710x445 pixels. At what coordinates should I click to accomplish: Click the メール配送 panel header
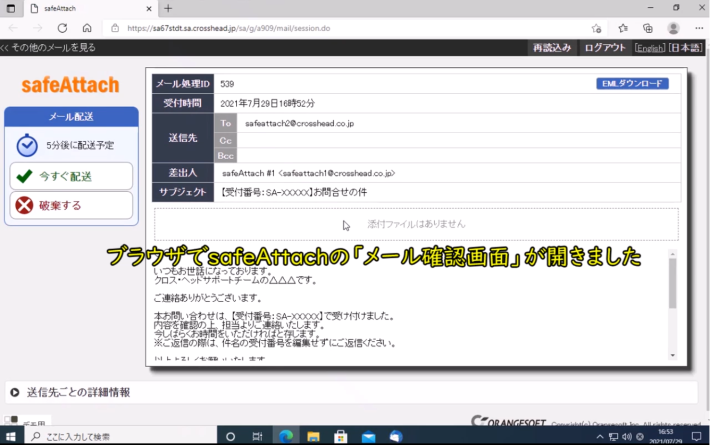(71, 117)
